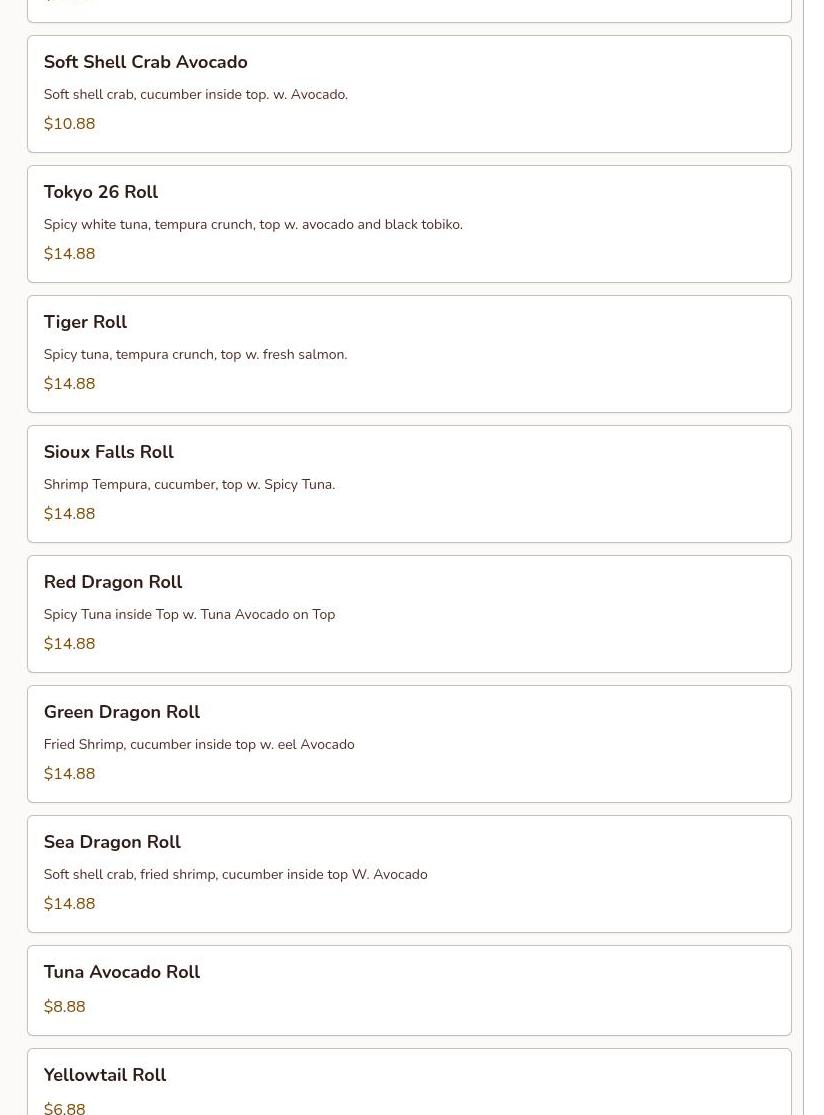Image resolution: width=824 pixels, height=1115 pixels.
Task: Click the Tokyo 26 Roll description text
Action: coord(253,224)
